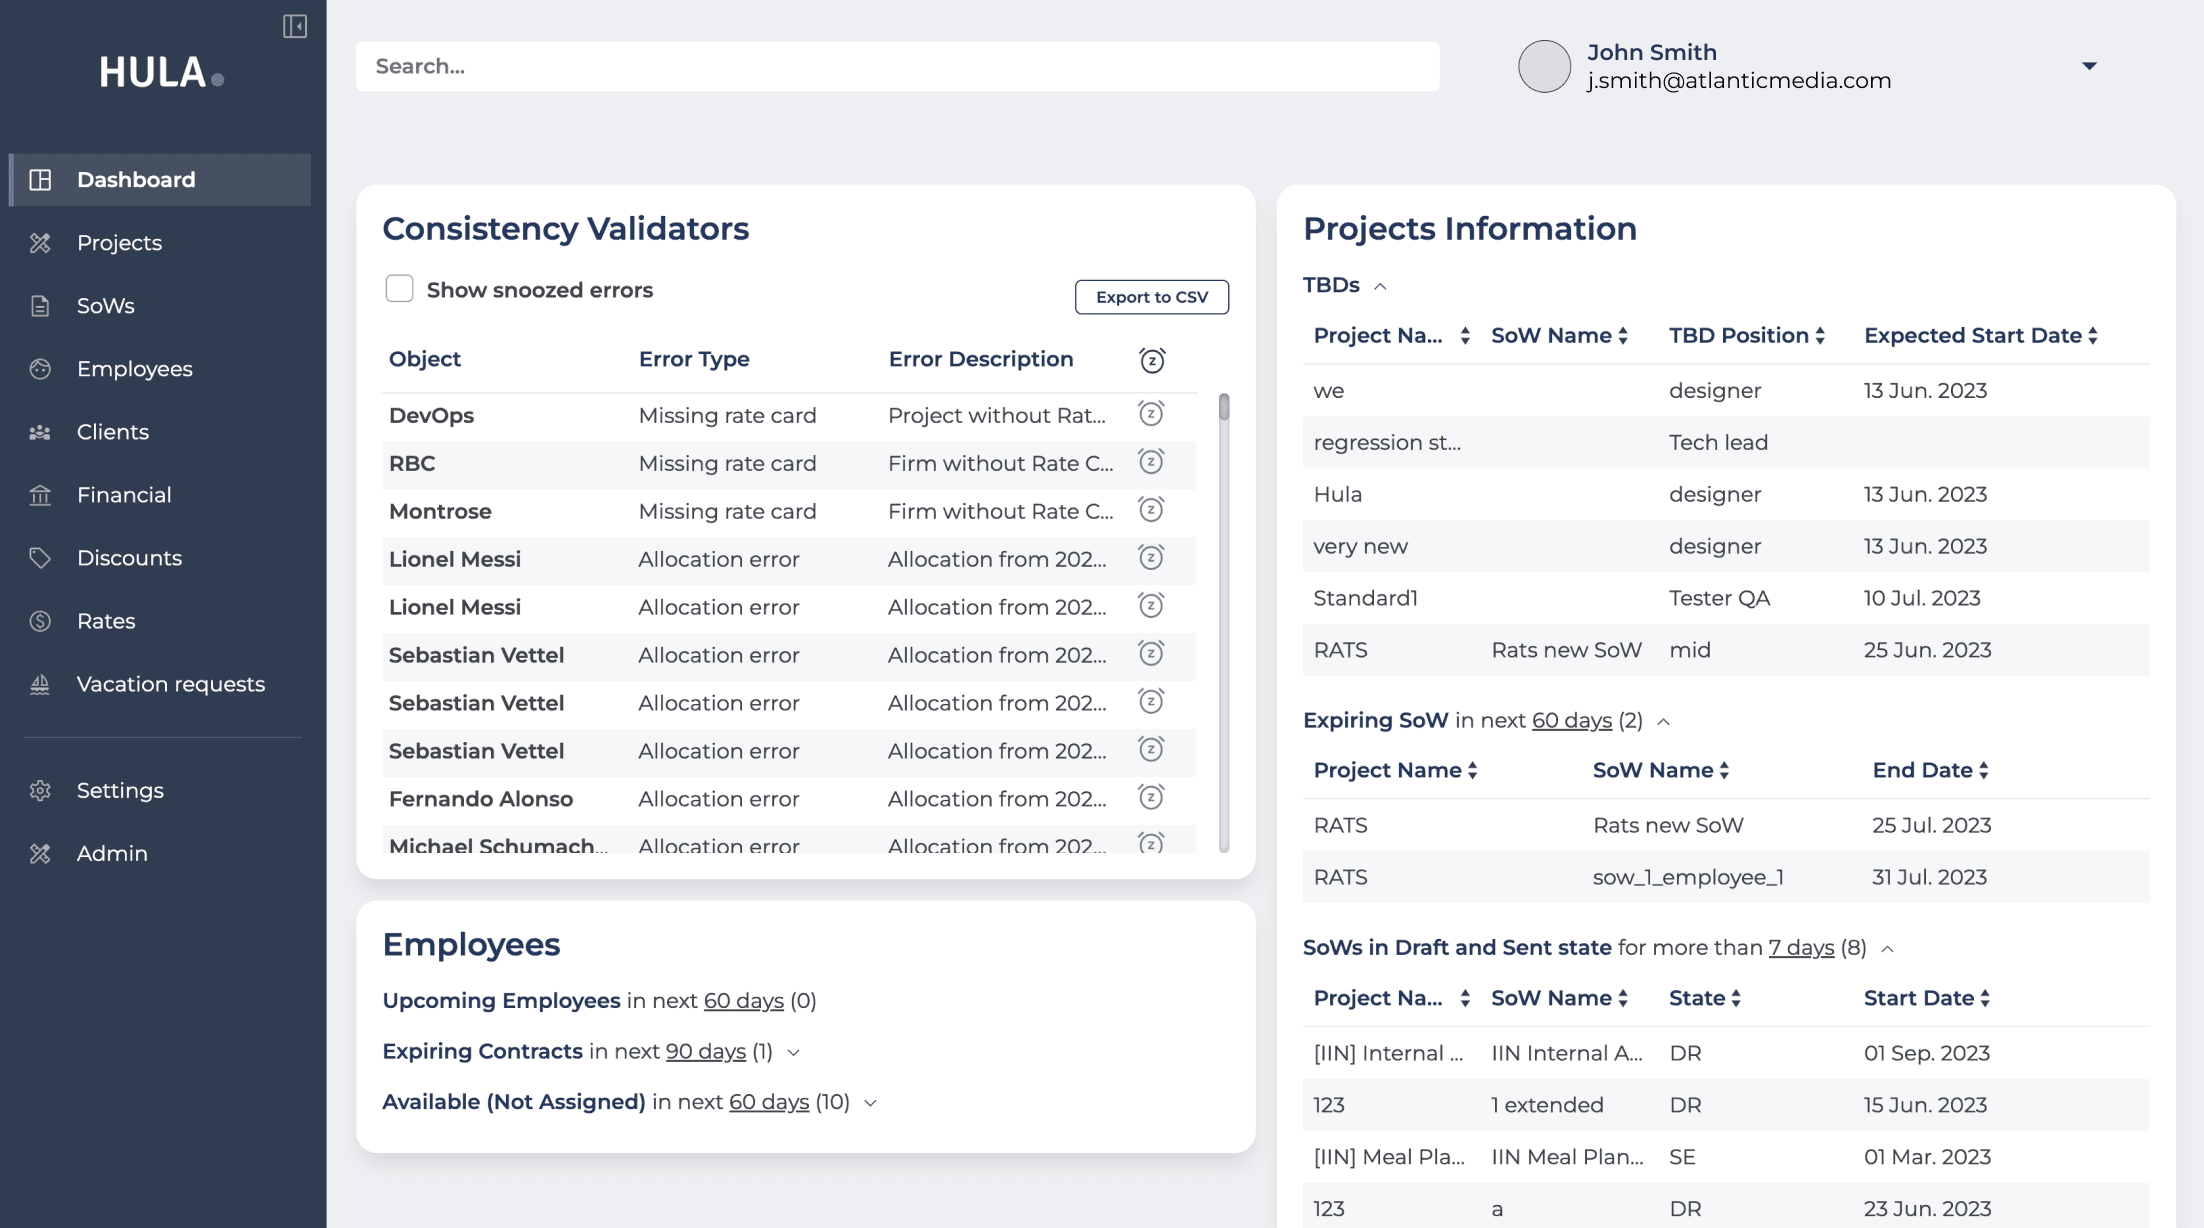
Task: Snooze Fernando Alonso allocation error
Action: tap(1151, 798)
